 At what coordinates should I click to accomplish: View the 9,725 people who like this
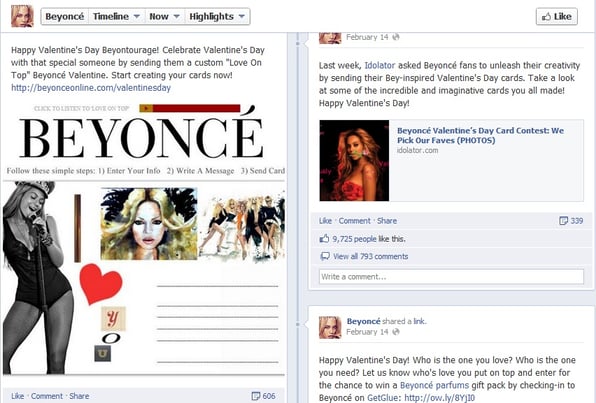[354, 239]
